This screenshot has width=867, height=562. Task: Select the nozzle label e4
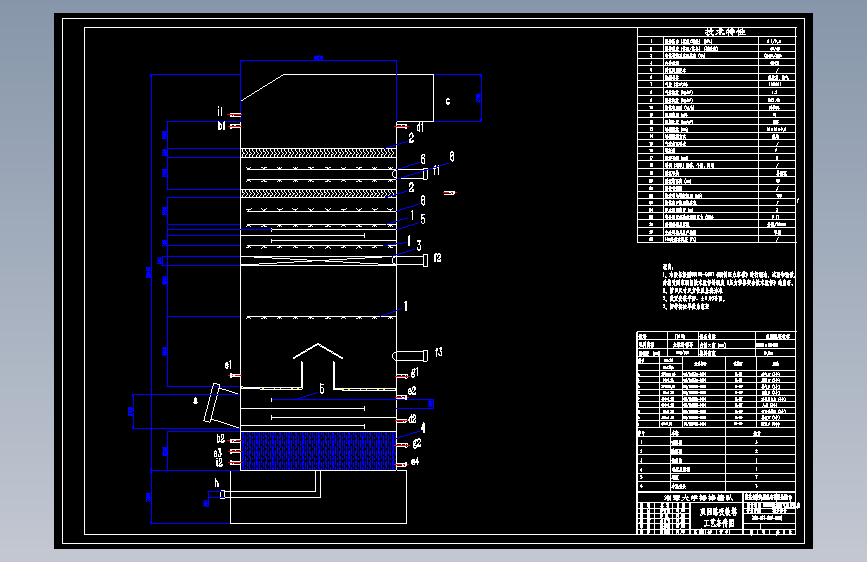coord(415,461)
